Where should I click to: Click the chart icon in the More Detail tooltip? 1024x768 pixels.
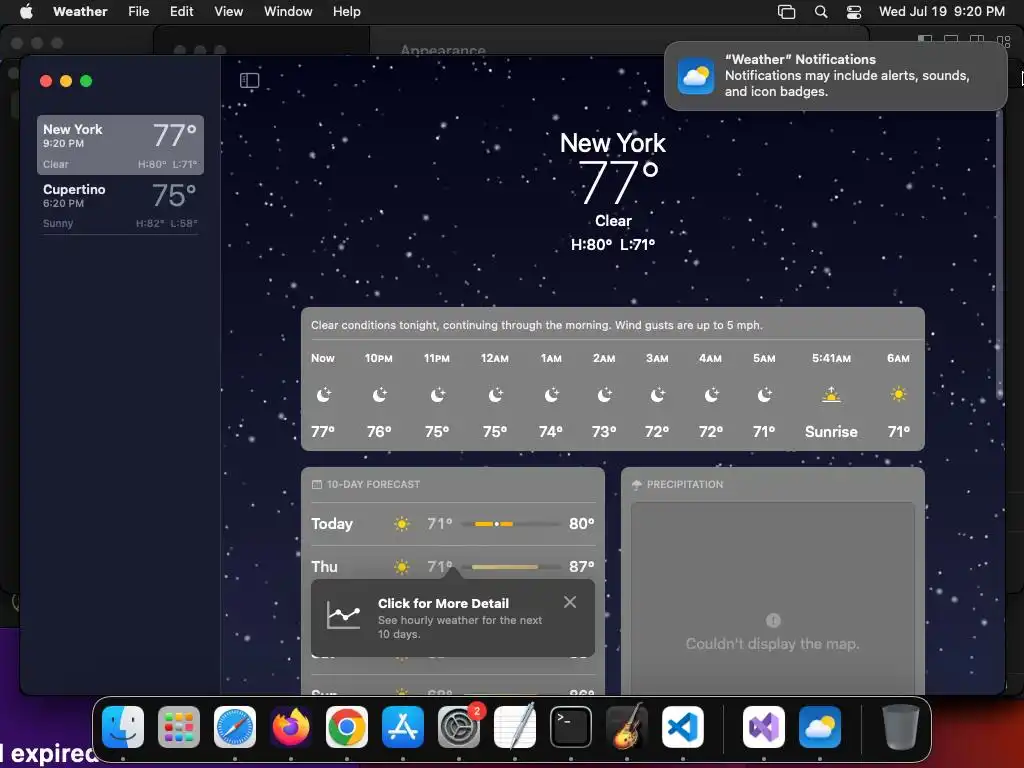coord(344,615)
